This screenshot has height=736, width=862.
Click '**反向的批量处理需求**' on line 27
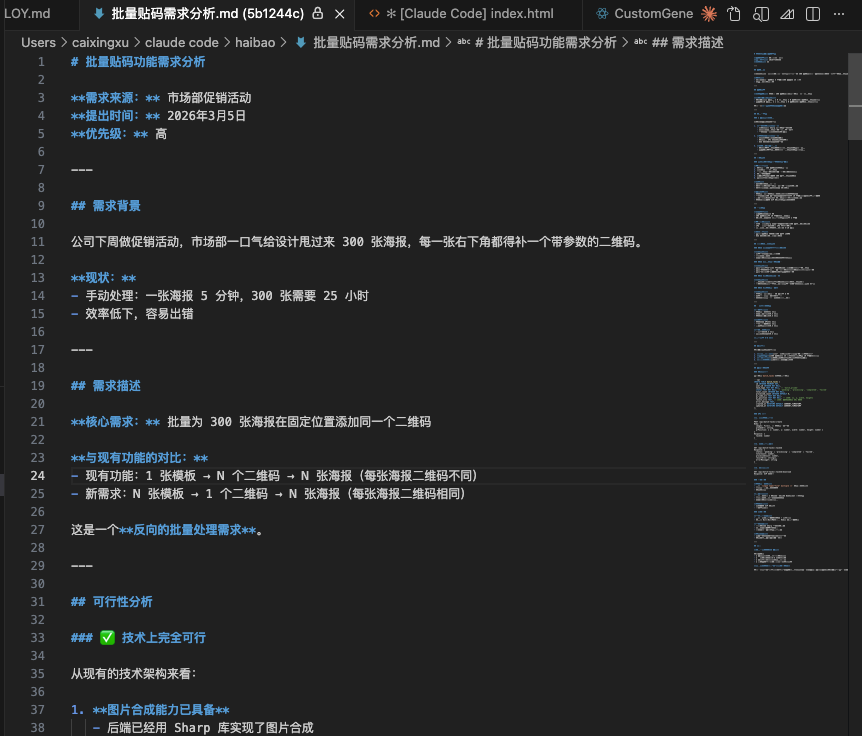coord(187,530)
